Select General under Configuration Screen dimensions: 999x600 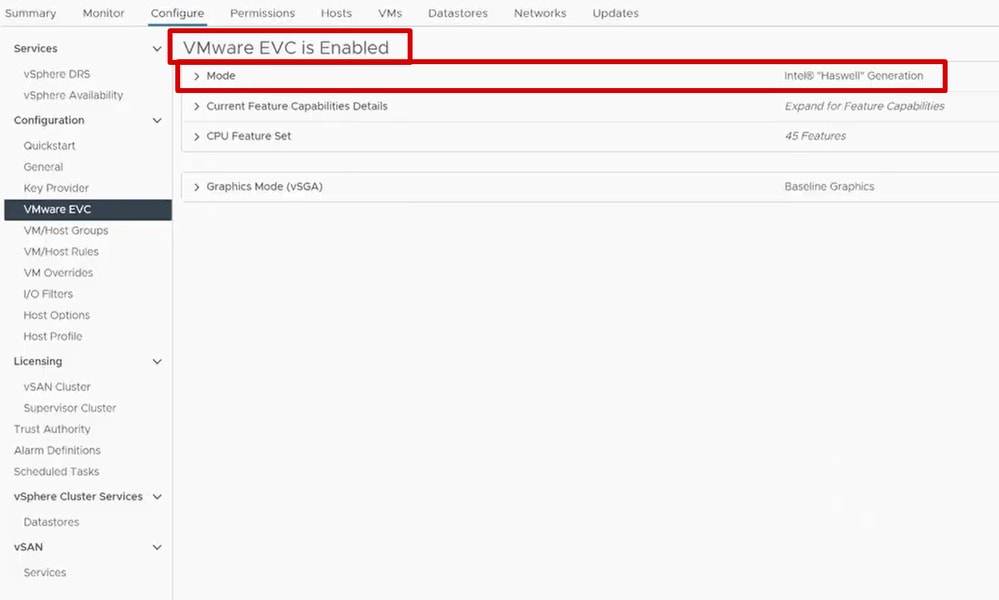point(43,167)
